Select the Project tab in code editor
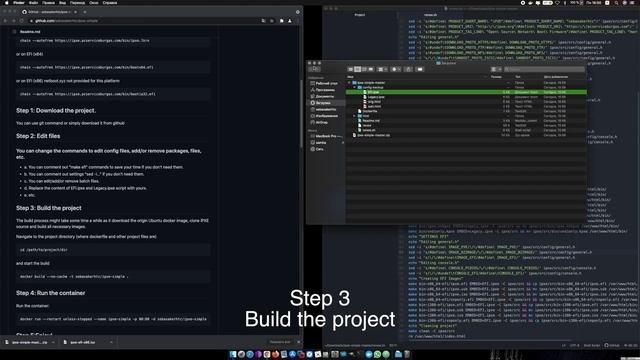This screenshot has width=640, height=360. click(x=360, y=15)
